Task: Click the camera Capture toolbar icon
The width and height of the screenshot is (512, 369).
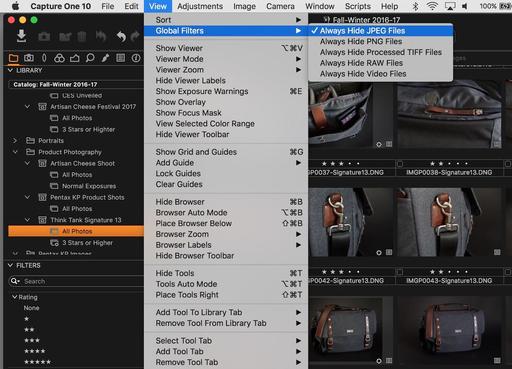Action: [44, 36]
